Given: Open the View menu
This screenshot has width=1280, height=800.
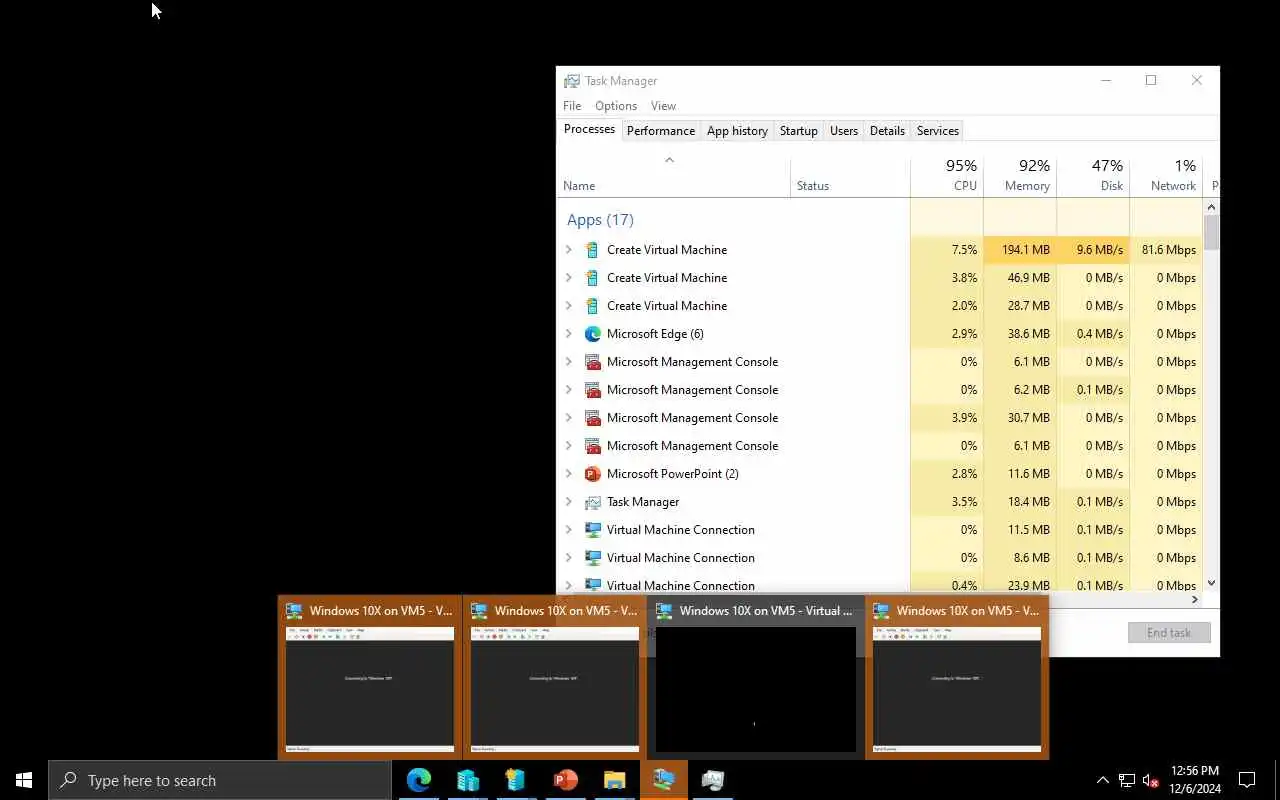Looking at the screenshot, I should point(663,106).
